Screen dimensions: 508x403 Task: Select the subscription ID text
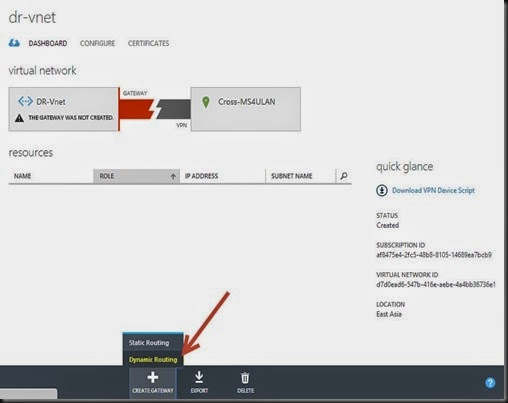point(434,255)
